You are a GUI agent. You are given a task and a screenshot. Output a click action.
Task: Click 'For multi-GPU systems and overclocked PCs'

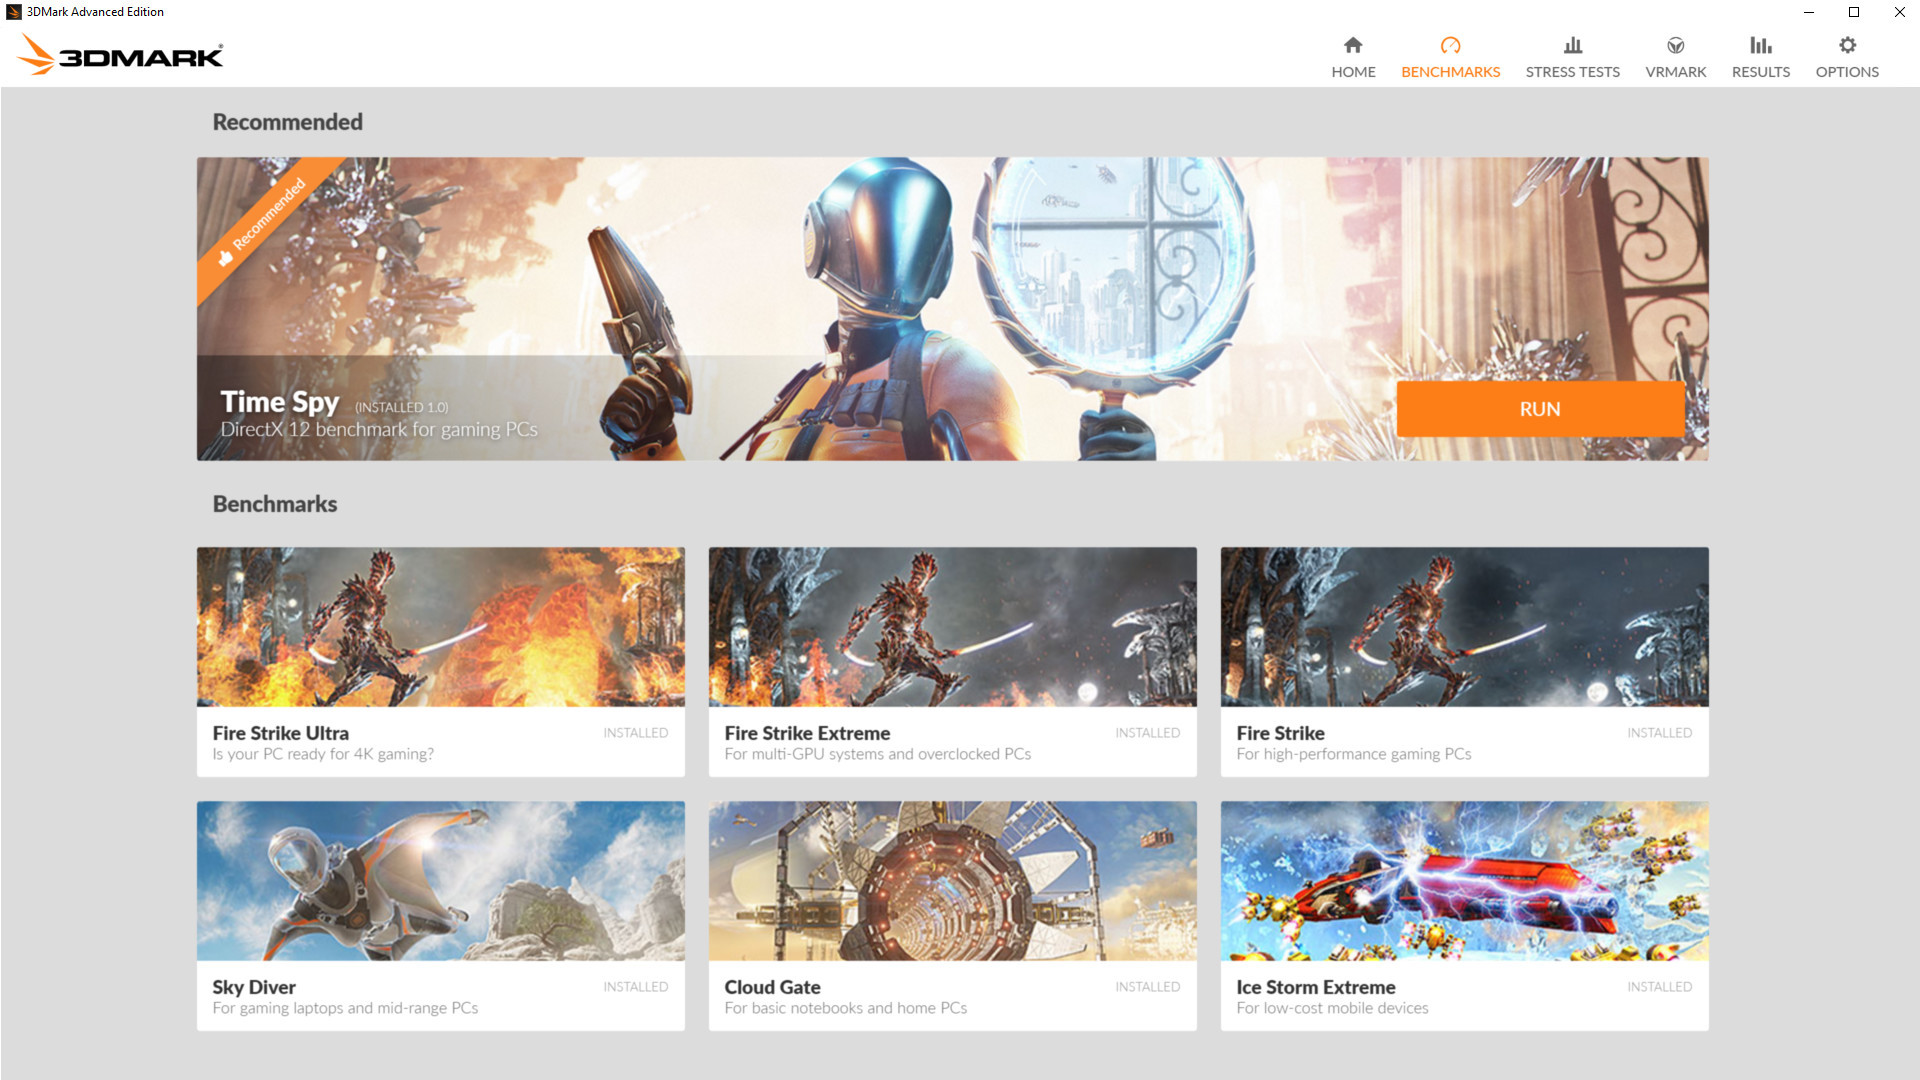(878, 754)
